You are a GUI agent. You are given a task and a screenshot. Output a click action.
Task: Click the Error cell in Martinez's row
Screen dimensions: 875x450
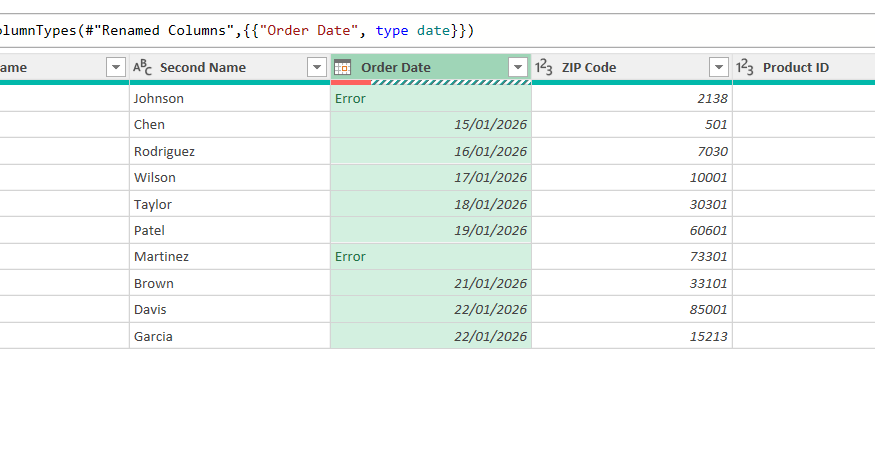click(431, 256)
